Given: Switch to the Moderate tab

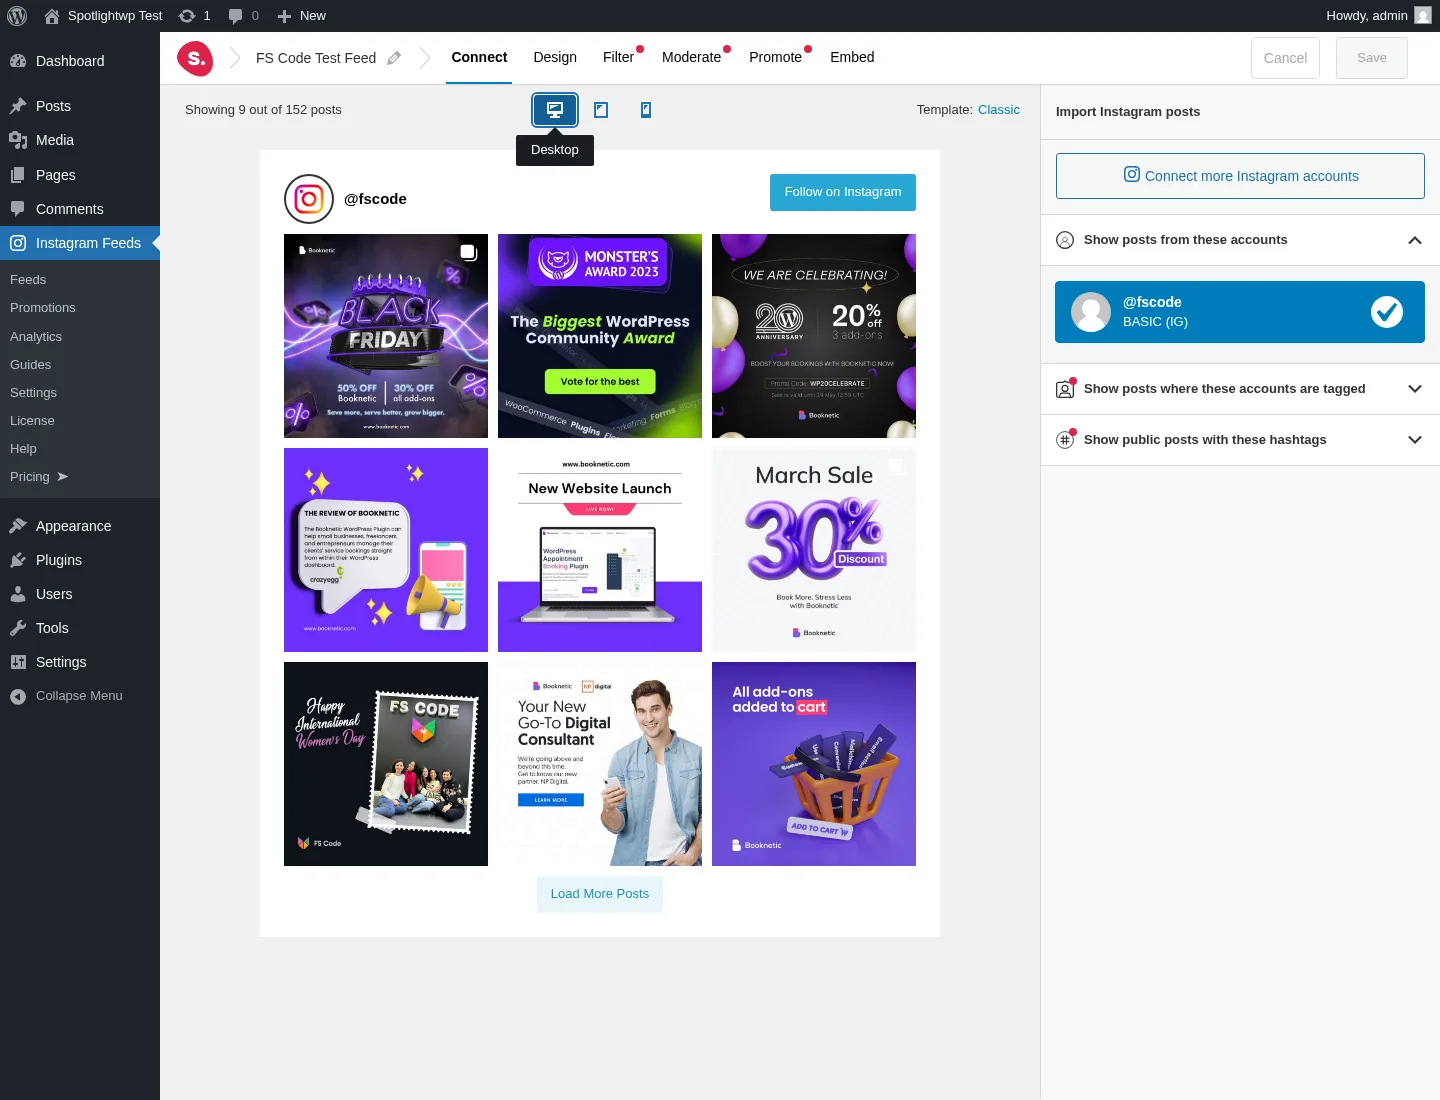Looking at the screenshot, I should pos(692,58).
